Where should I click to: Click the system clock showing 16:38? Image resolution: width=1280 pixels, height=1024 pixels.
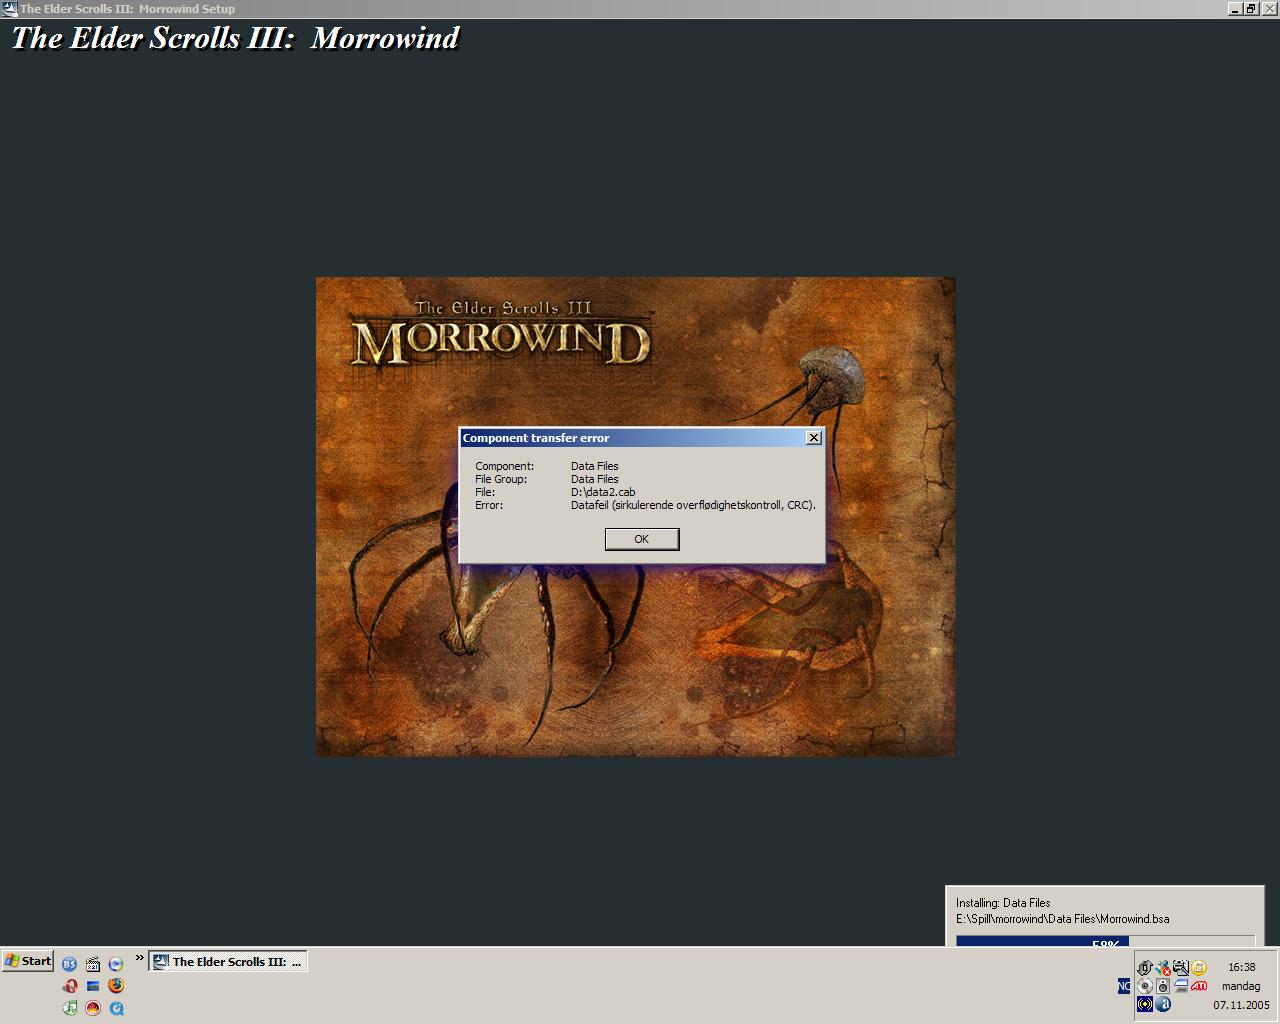(x=1242, y=967)
